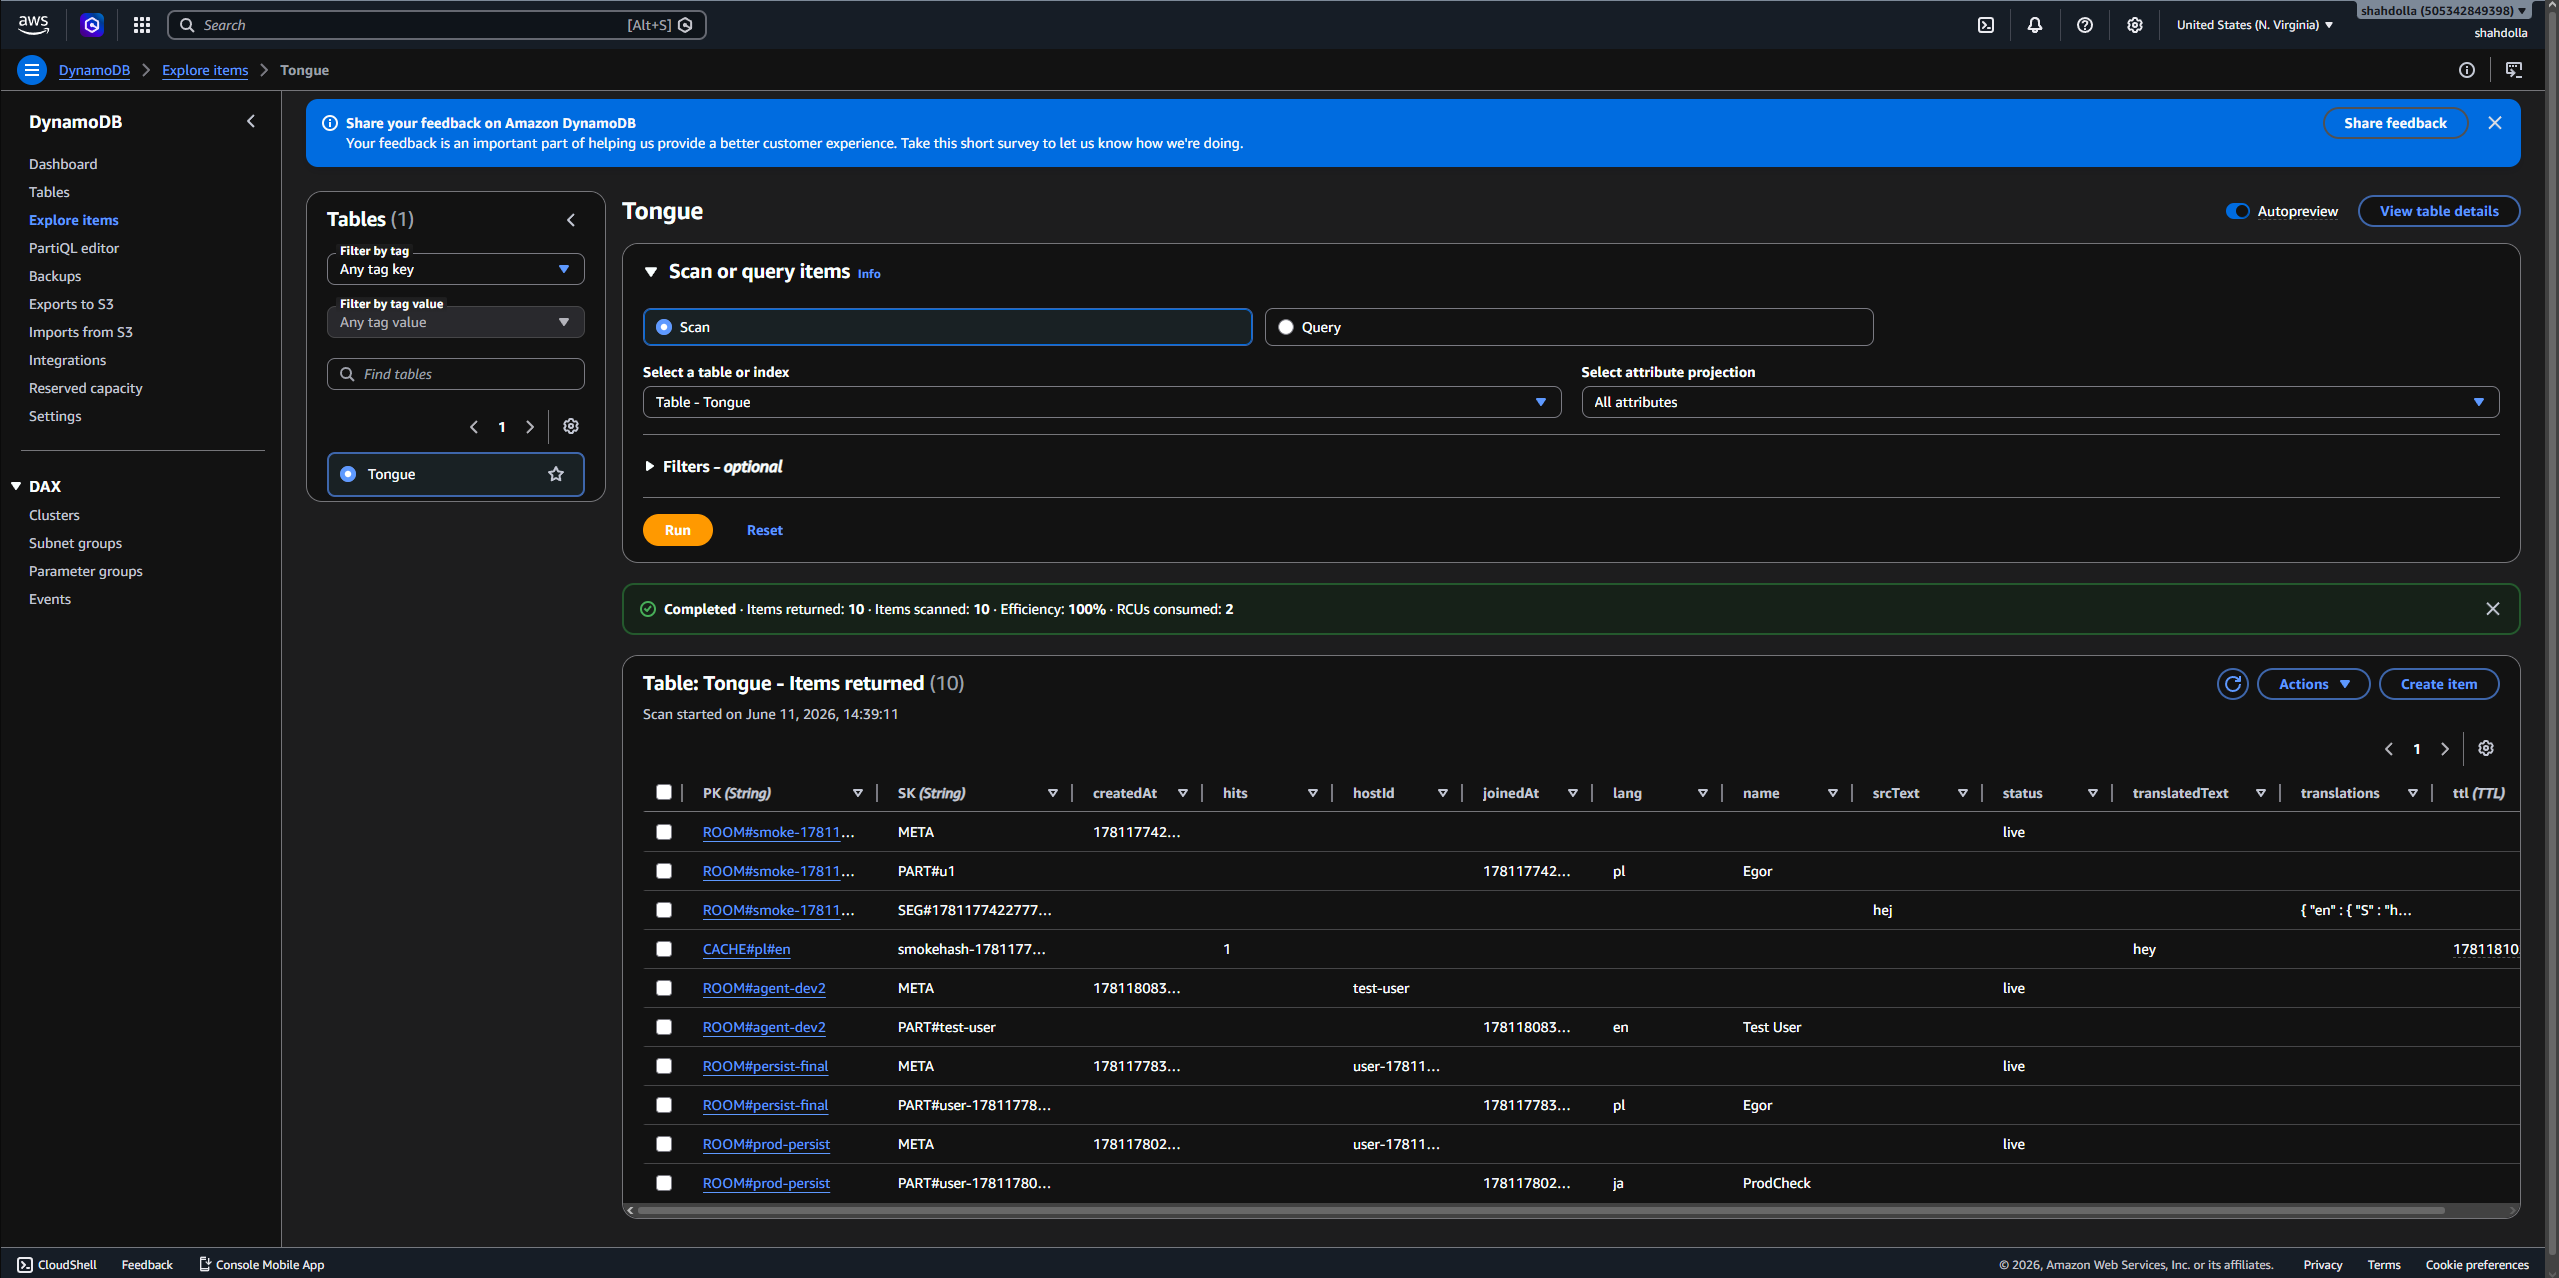2559x1278 pixels.
Task: Click the horizontal scrollbar under items table
Action: coord(1540,1210)
